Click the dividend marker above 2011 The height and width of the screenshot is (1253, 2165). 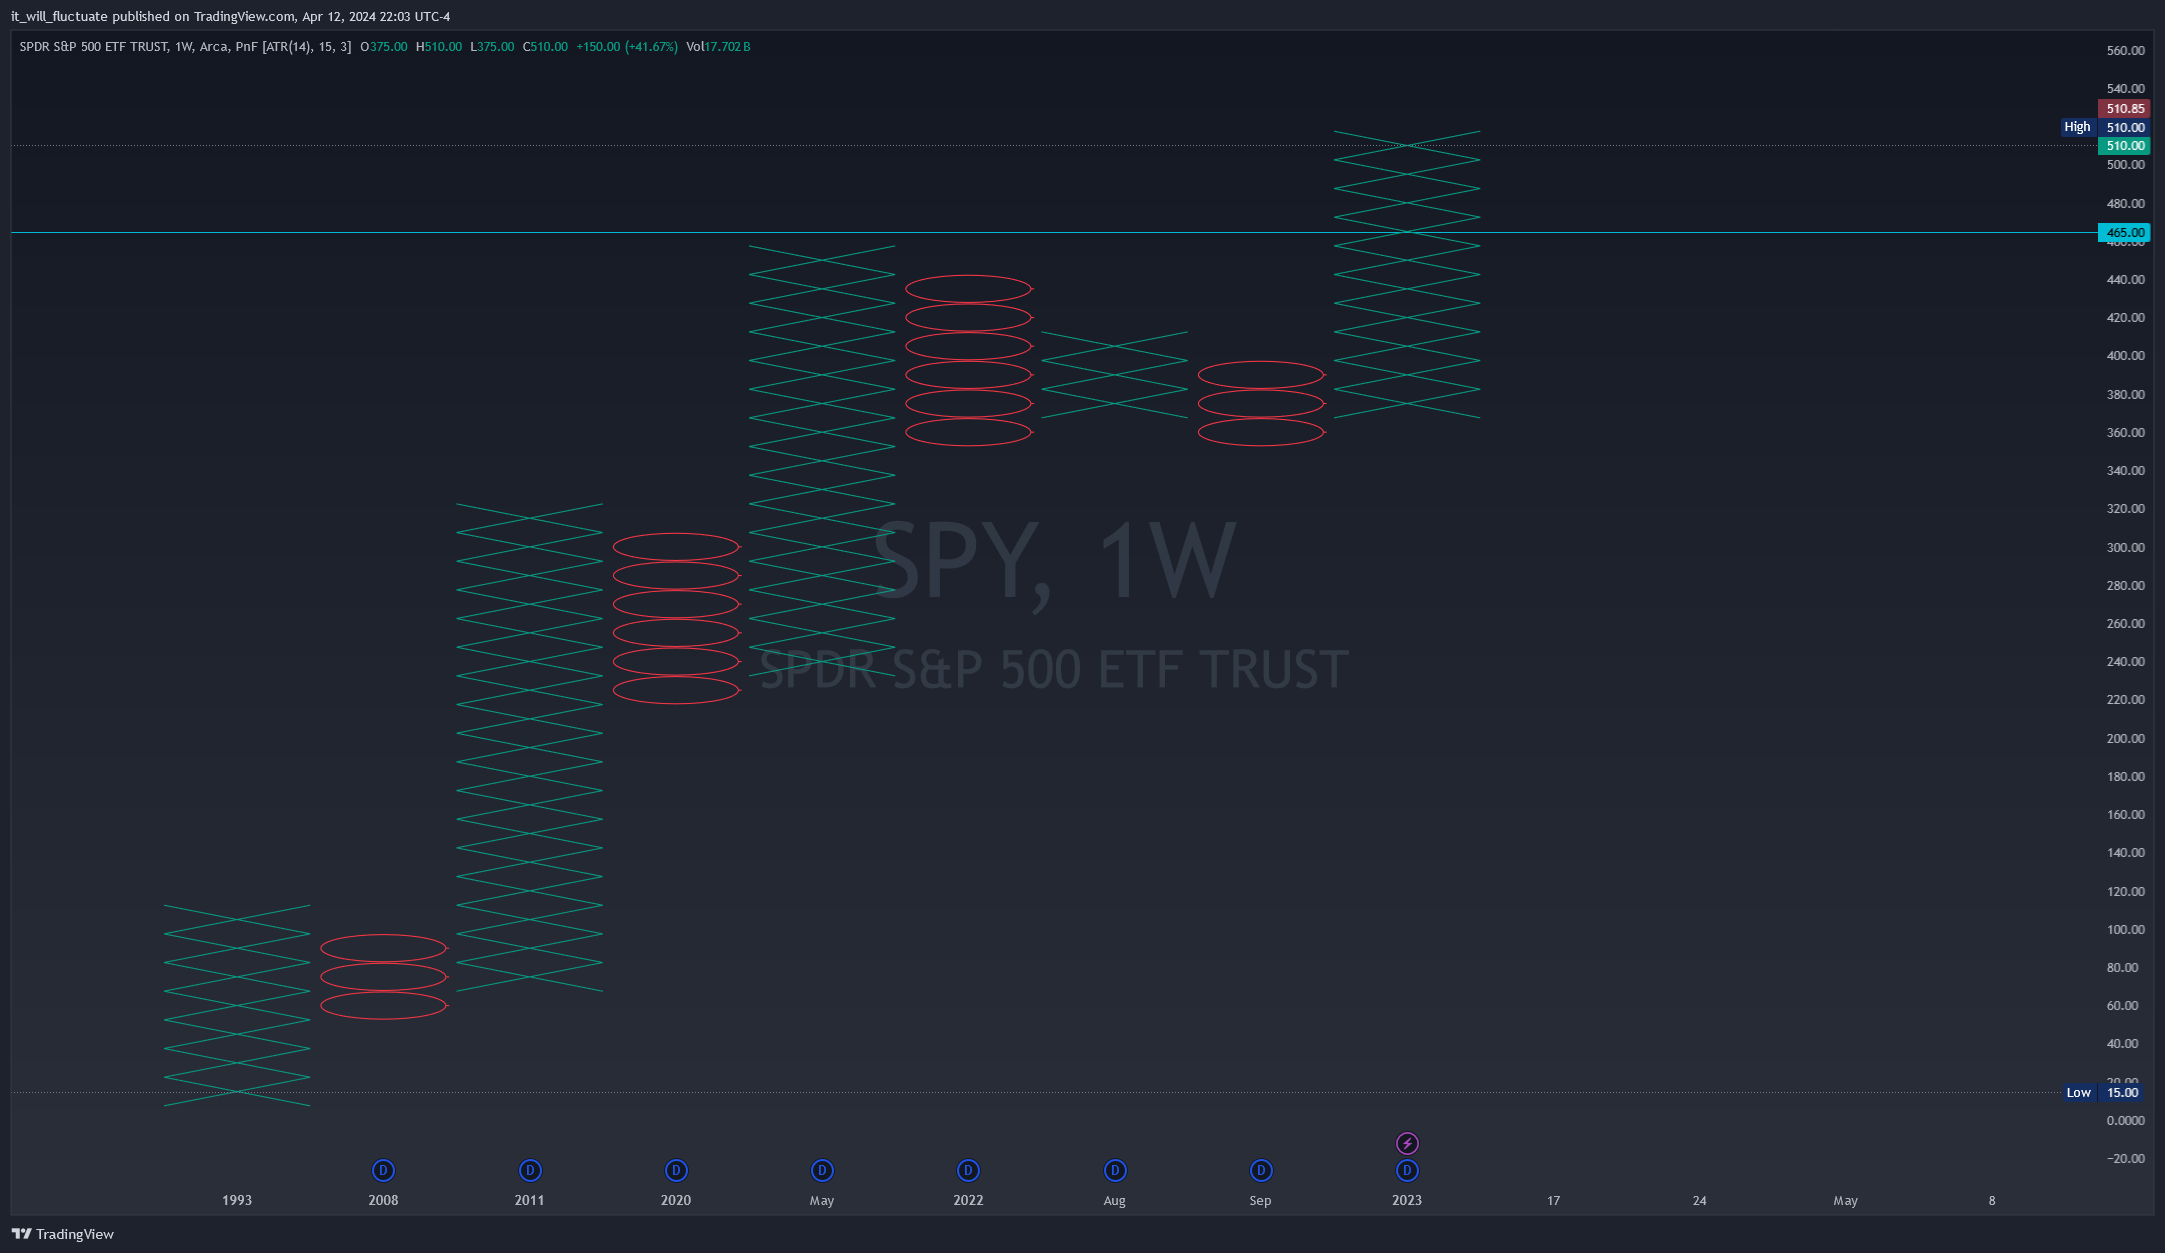(530, 1170)
